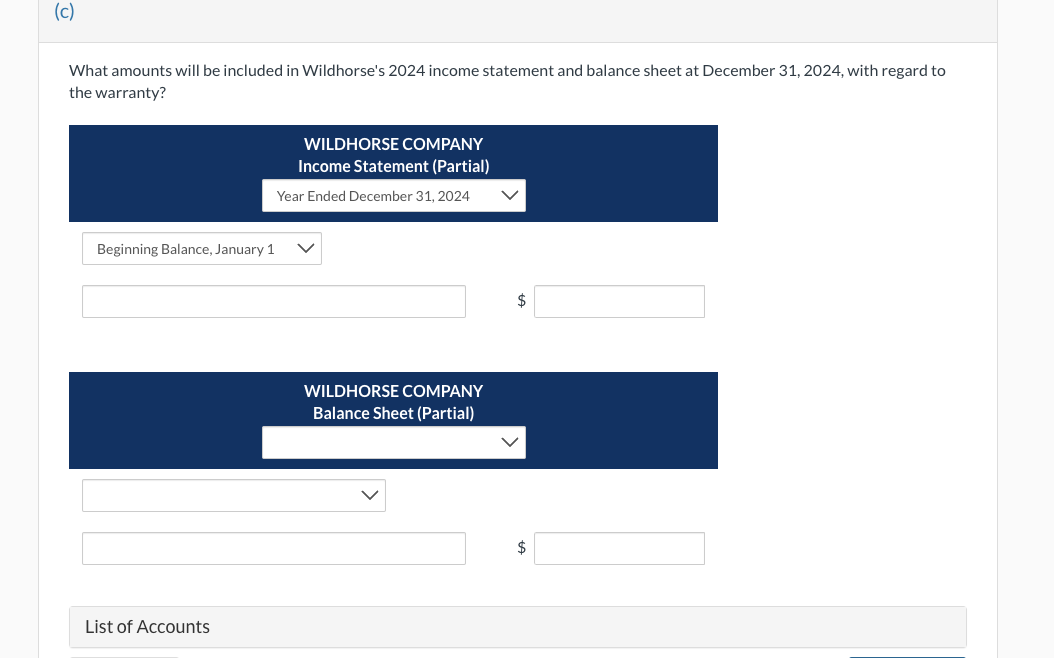Open the Year Ended December 31, 2024 dropdown
The width and height of the screenshot is (1054, 658).
tap(393, 195)
